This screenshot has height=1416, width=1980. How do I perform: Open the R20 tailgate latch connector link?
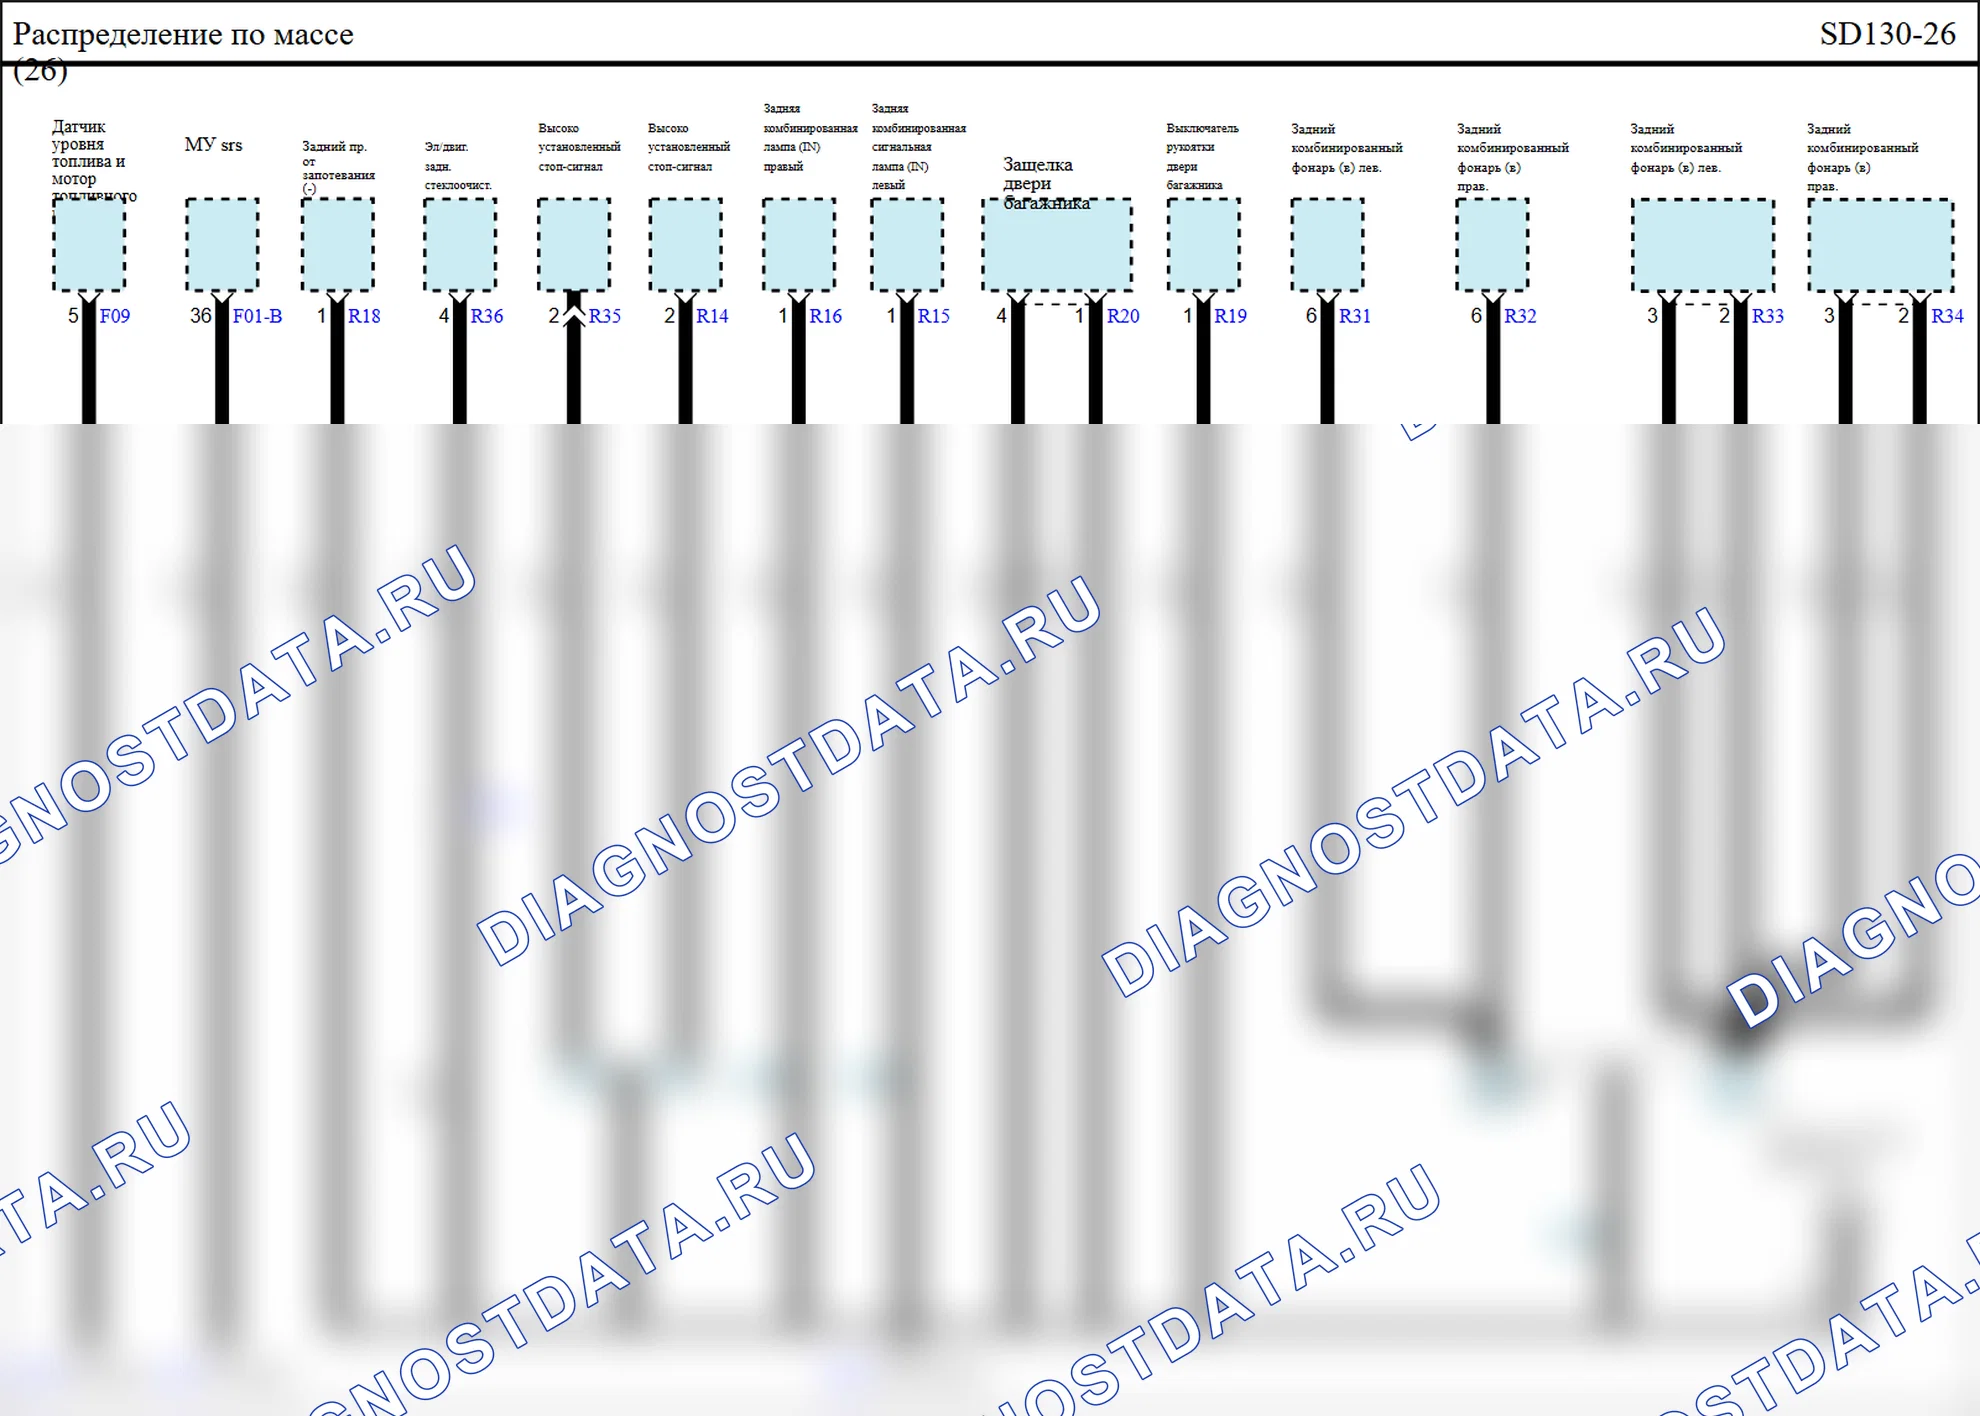point(1123,316)
